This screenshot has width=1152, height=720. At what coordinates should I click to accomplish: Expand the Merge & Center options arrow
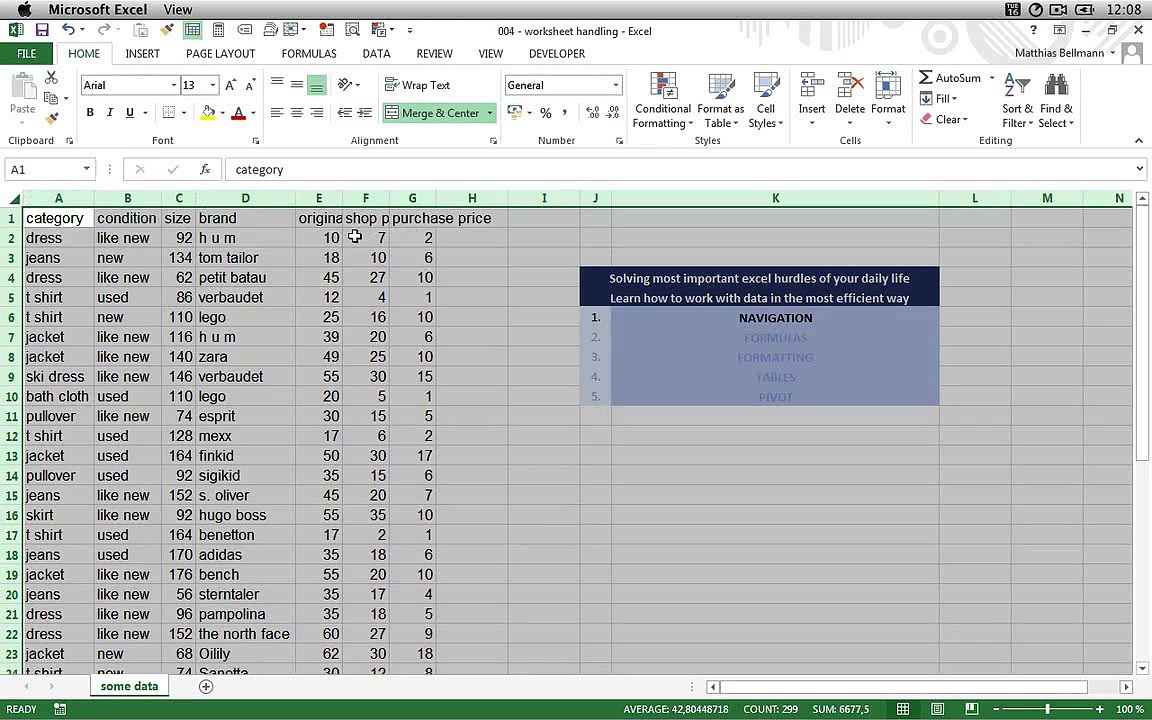[490, 113]
